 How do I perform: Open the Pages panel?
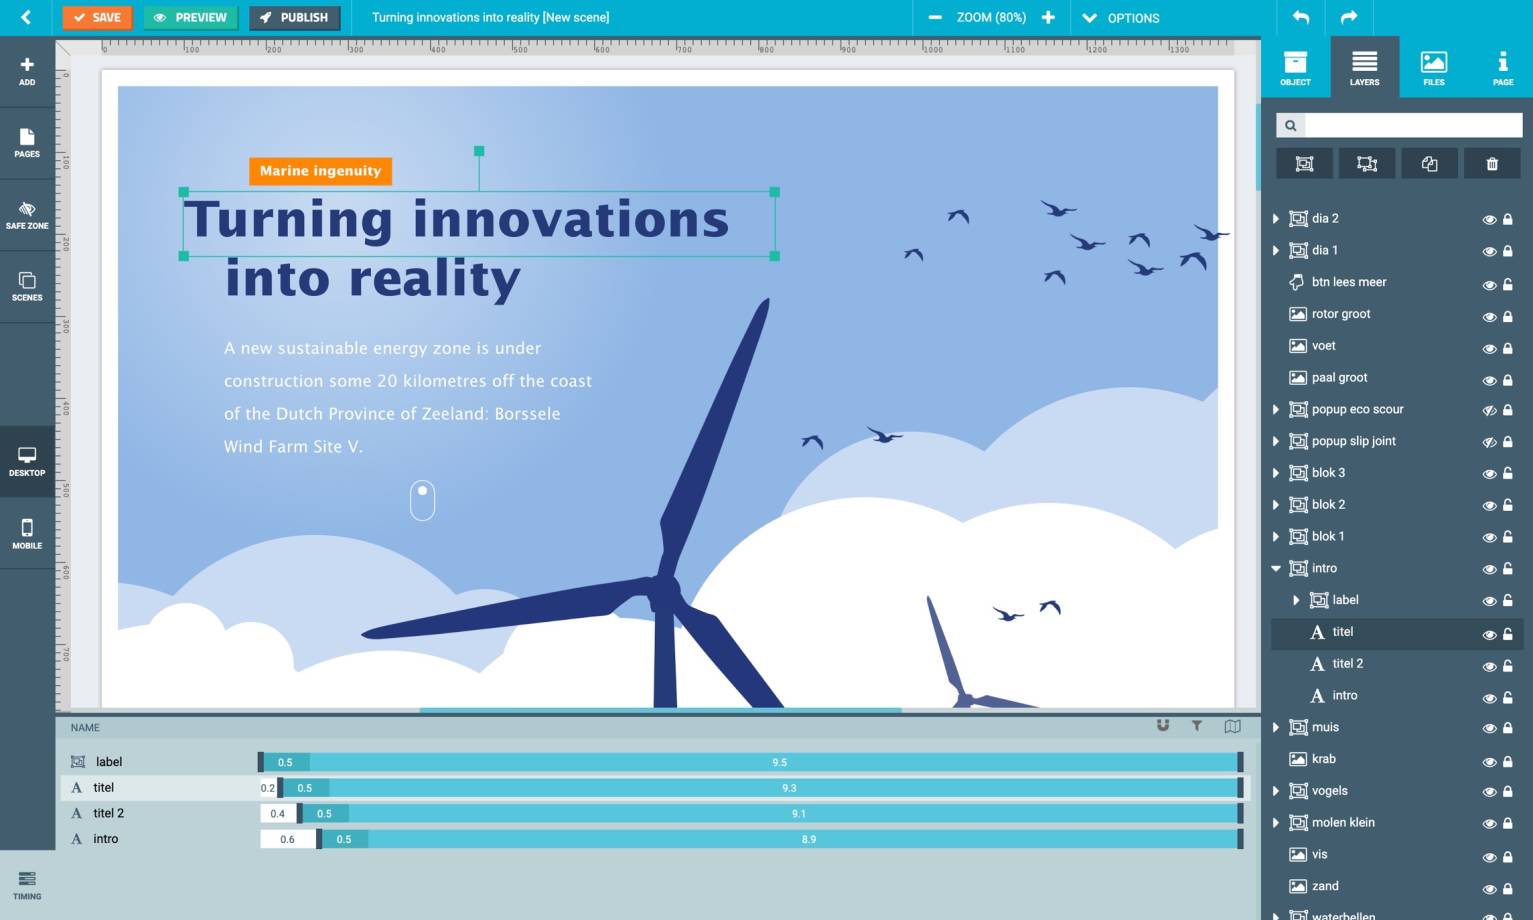click(x=27, y=143)
